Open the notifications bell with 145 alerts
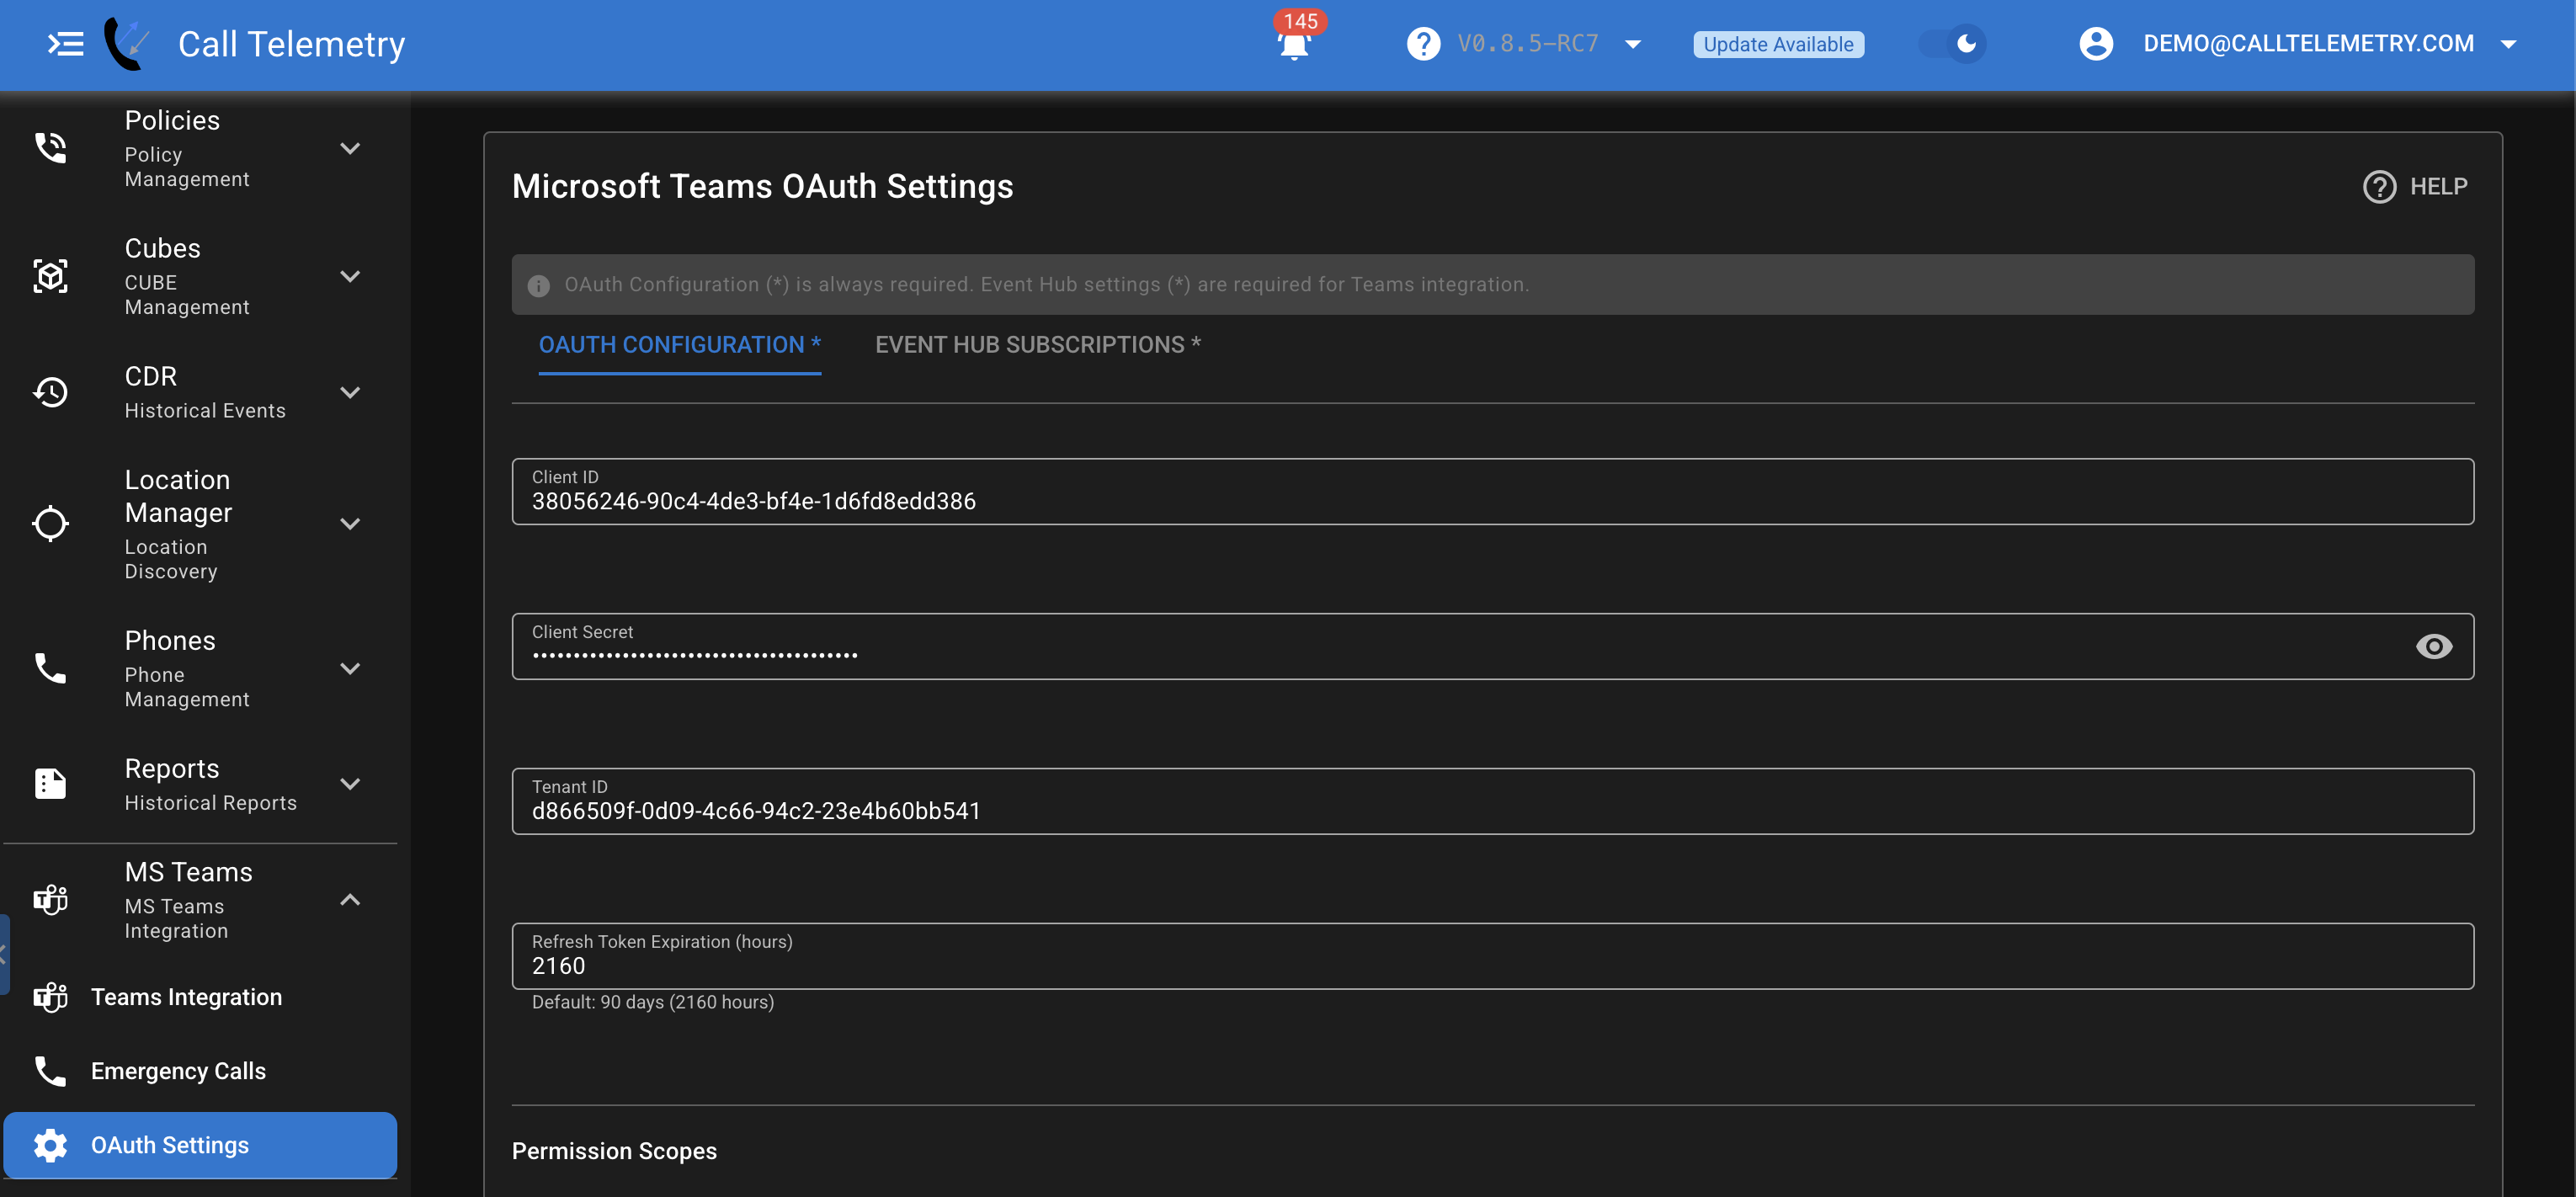Screen dimensions: 2576x1197 point(1294,44)
